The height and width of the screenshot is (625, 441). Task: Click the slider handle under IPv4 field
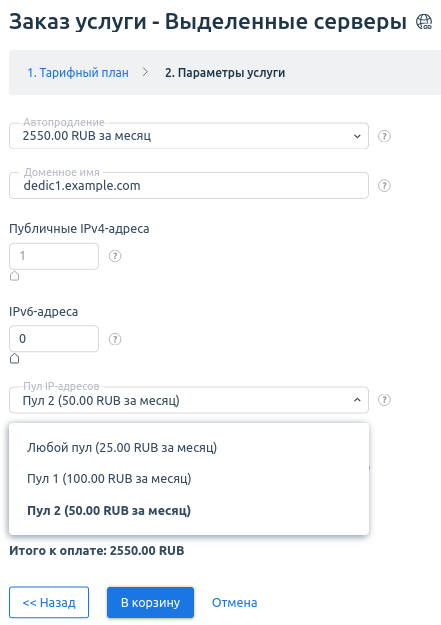[x=14, y=275]
